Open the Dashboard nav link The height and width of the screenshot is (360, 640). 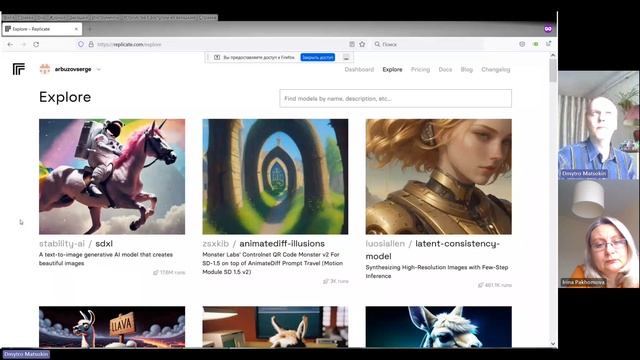tap(359, 69)
